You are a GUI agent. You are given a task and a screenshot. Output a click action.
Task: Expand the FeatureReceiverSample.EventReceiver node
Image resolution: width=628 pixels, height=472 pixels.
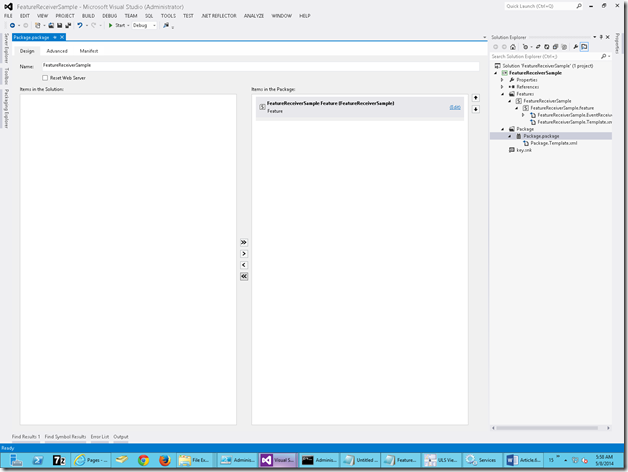click(523, 115)
